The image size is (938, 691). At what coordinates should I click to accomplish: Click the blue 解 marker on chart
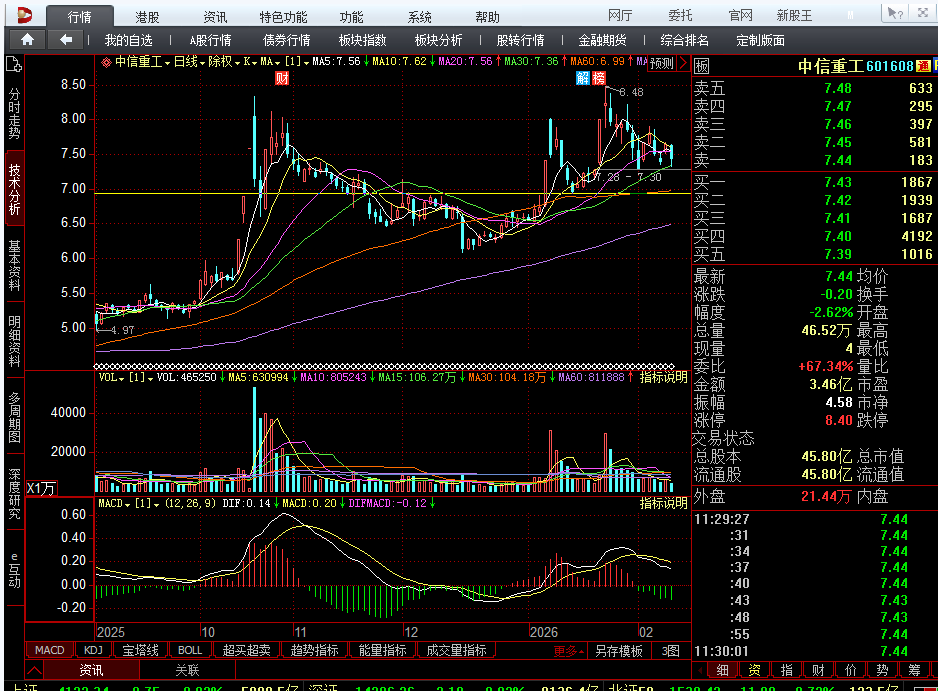[x=583, y=78]
